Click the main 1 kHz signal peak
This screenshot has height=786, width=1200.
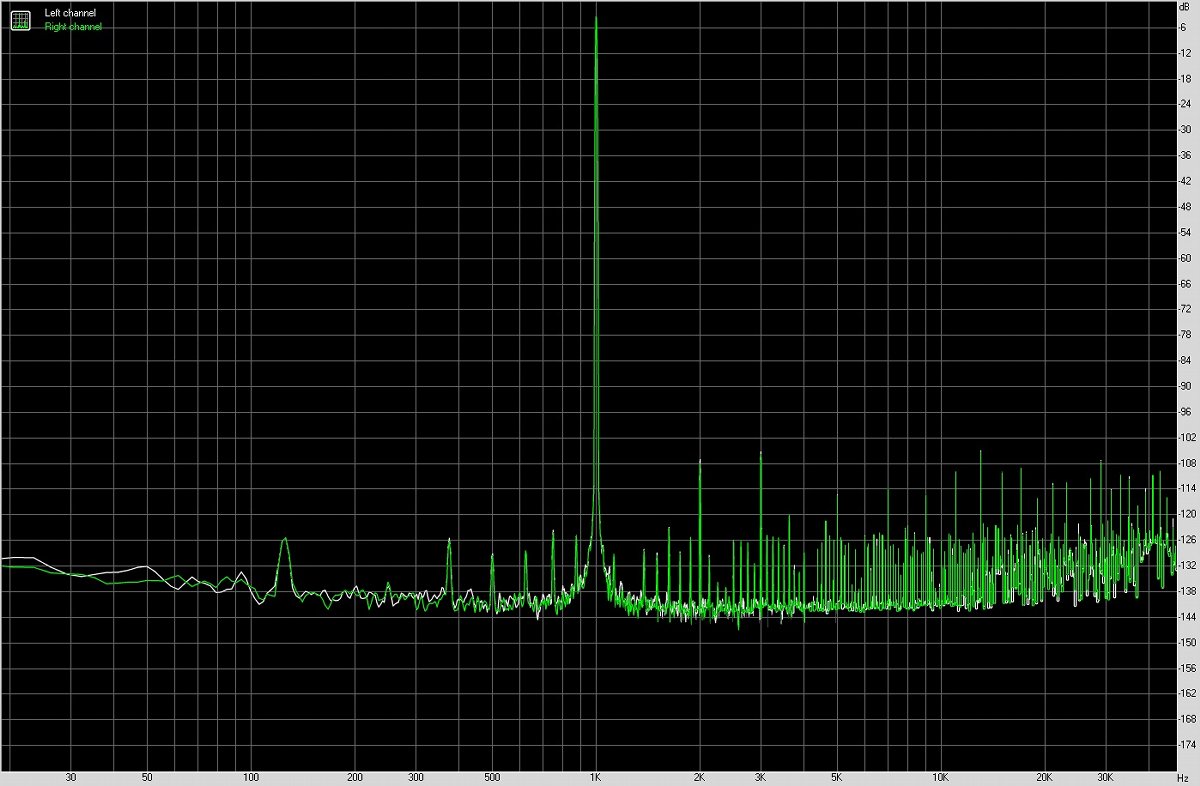[597, 20]
